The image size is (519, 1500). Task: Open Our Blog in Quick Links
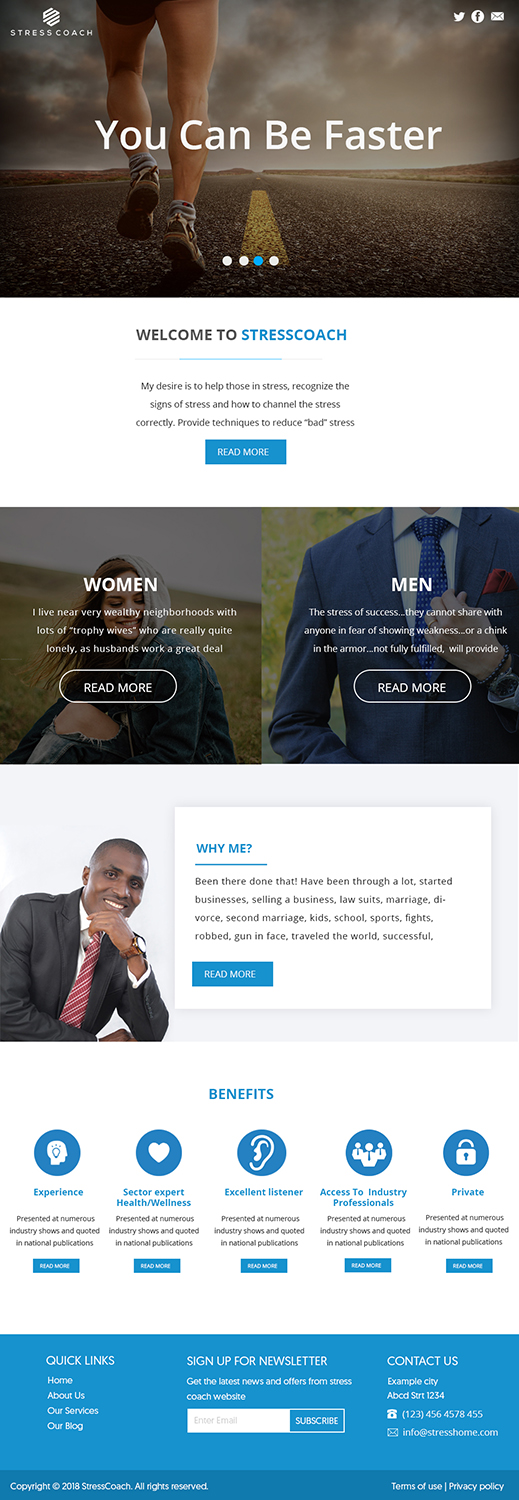[x=65, y=1426]
